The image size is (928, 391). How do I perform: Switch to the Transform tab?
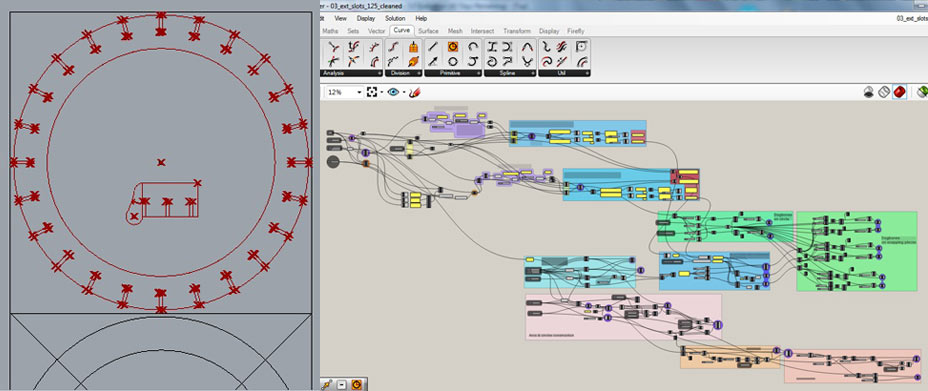click(x=518, y=31)
